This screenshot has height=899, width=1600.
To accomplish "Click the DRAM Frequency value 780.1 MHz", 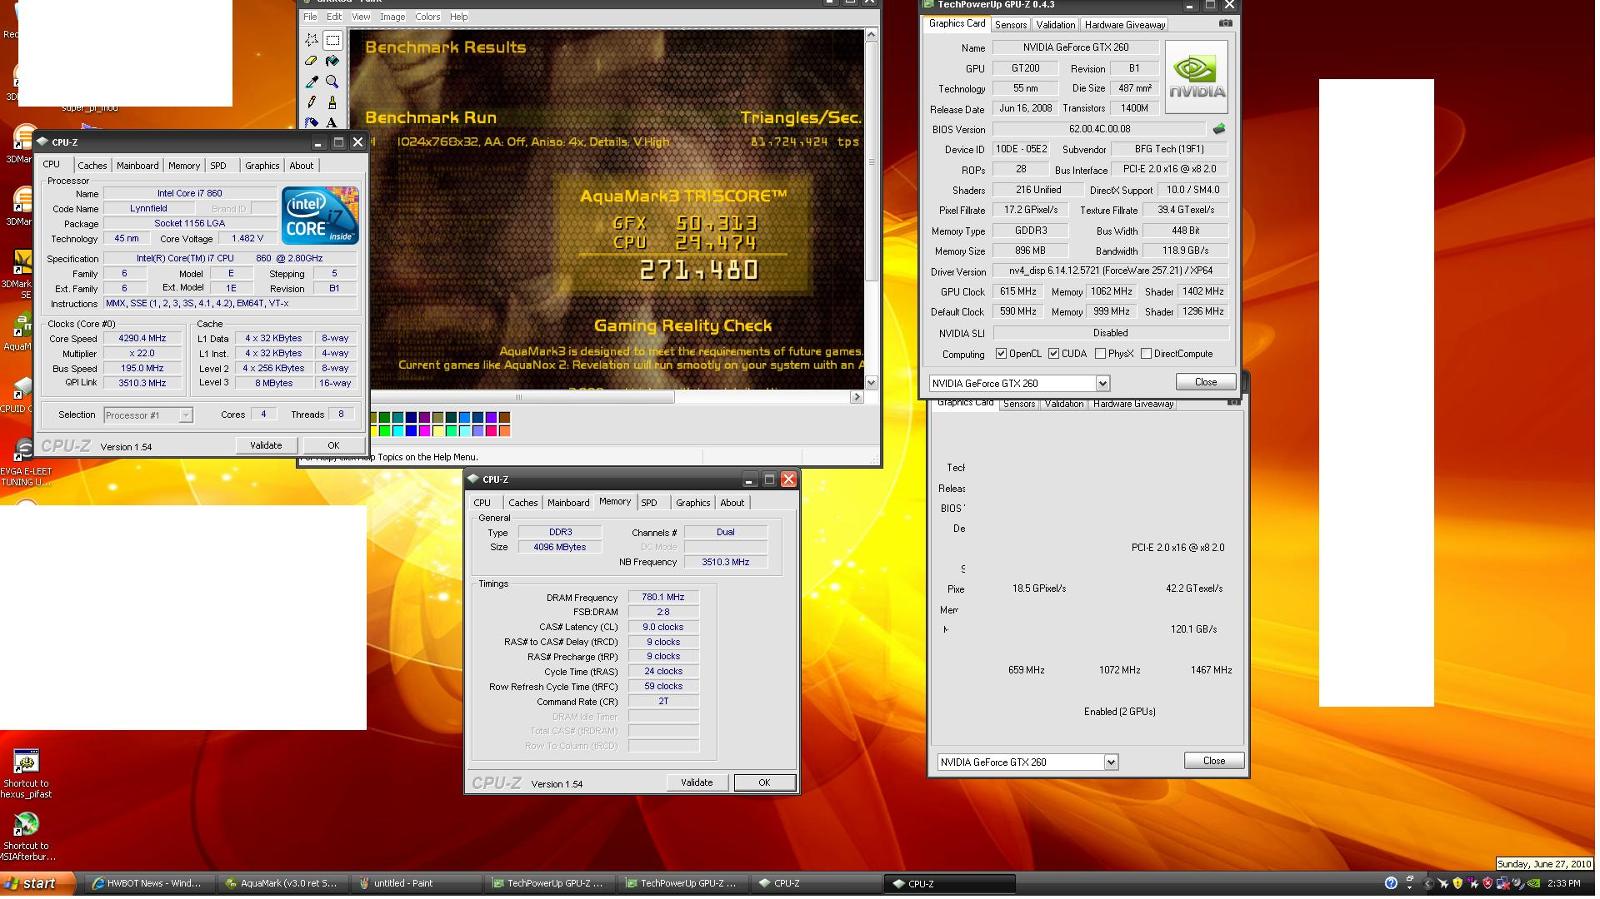I will 663,597.
